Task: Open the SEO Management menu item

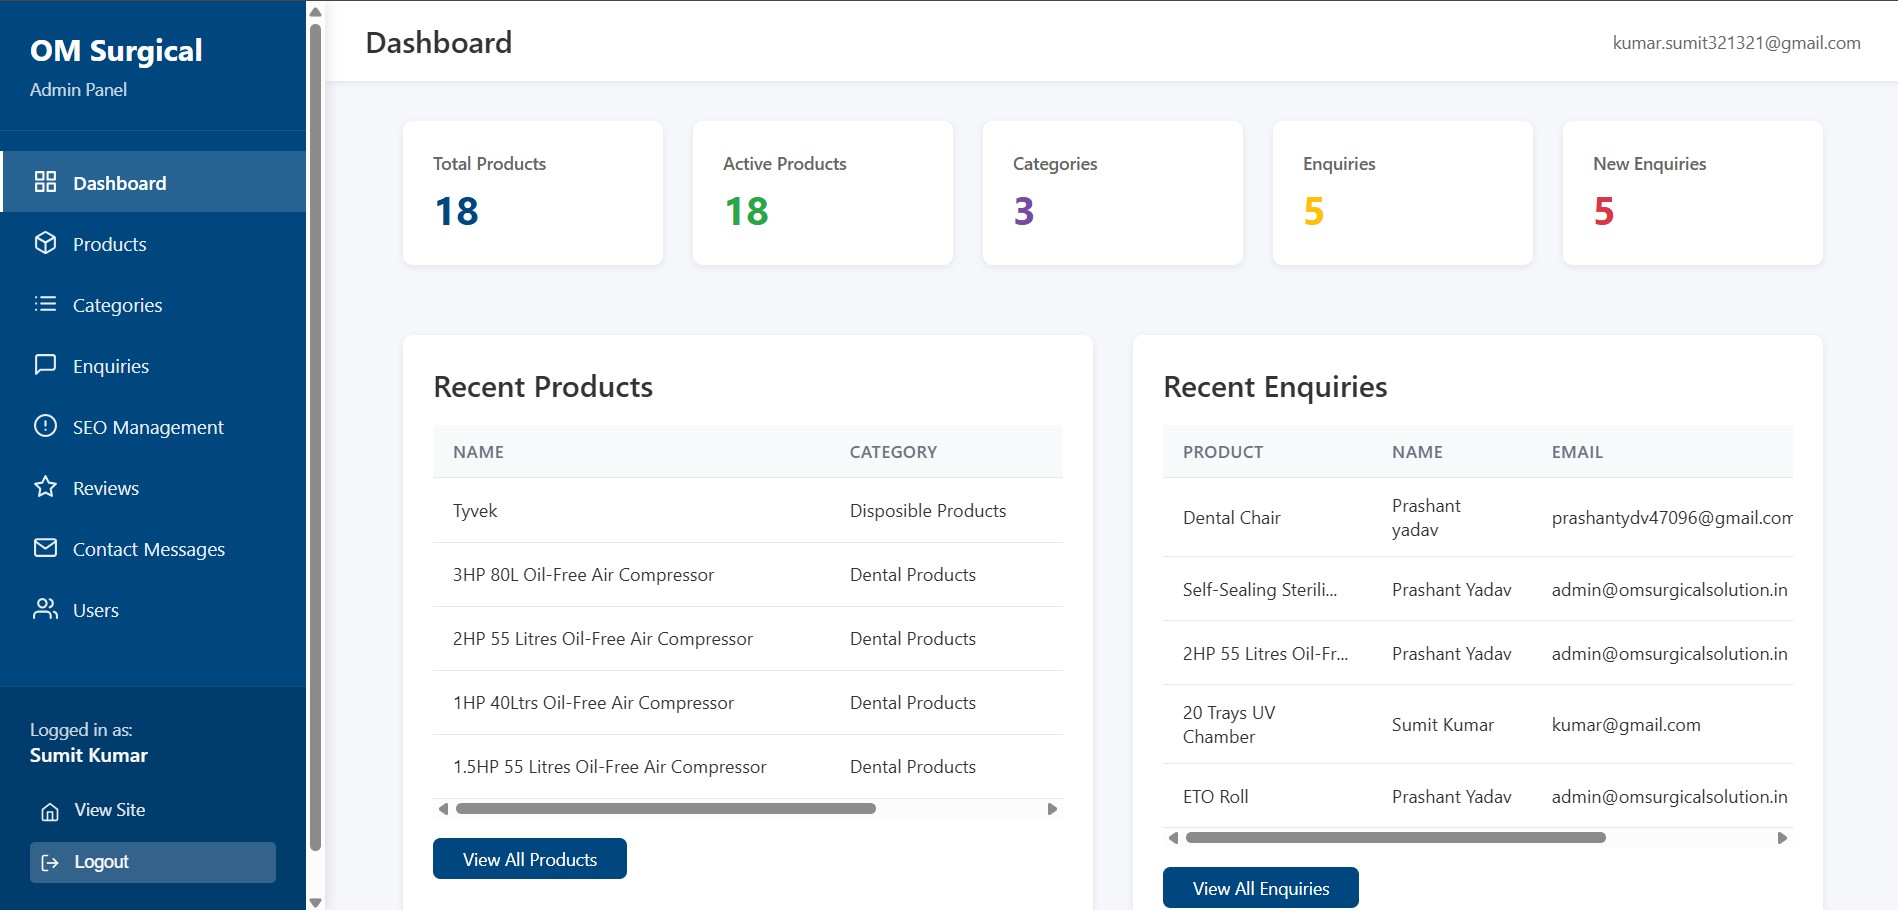Action: [x=148, y=427]
